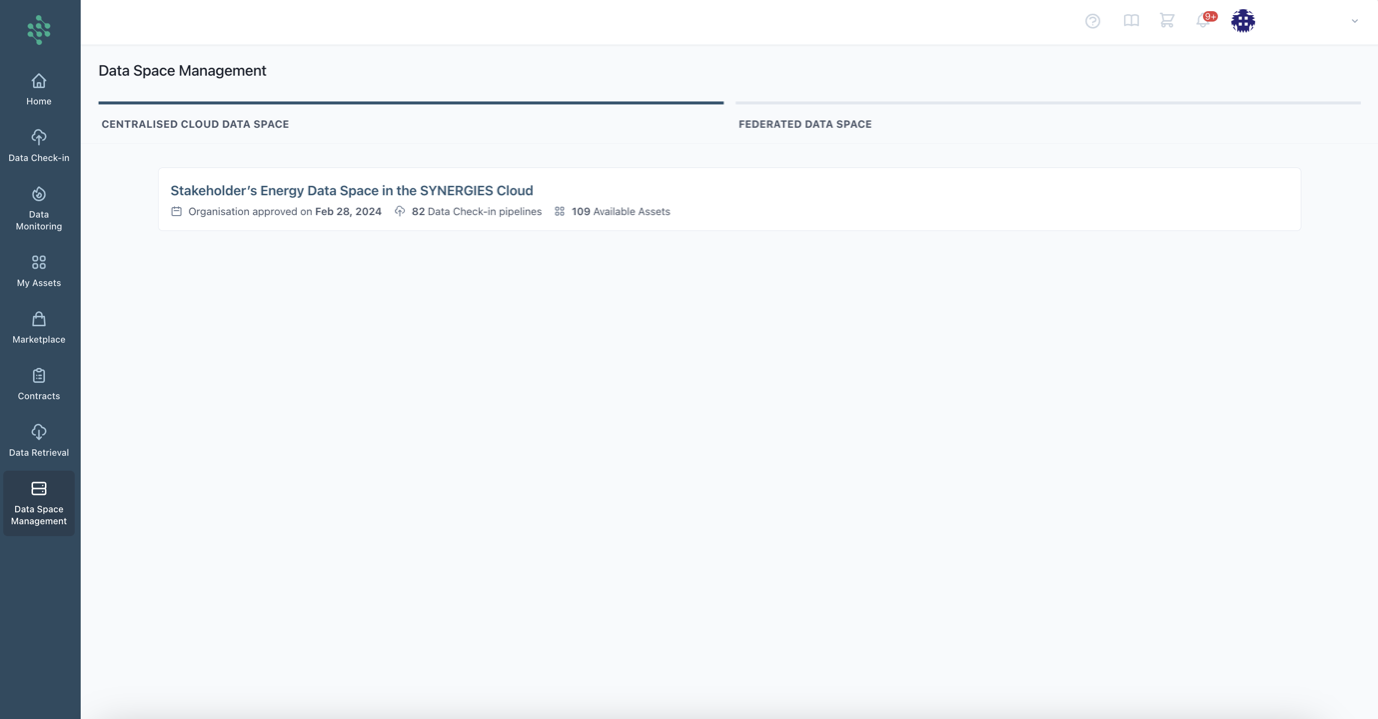Open Data Monitoring section

(39, 208)
